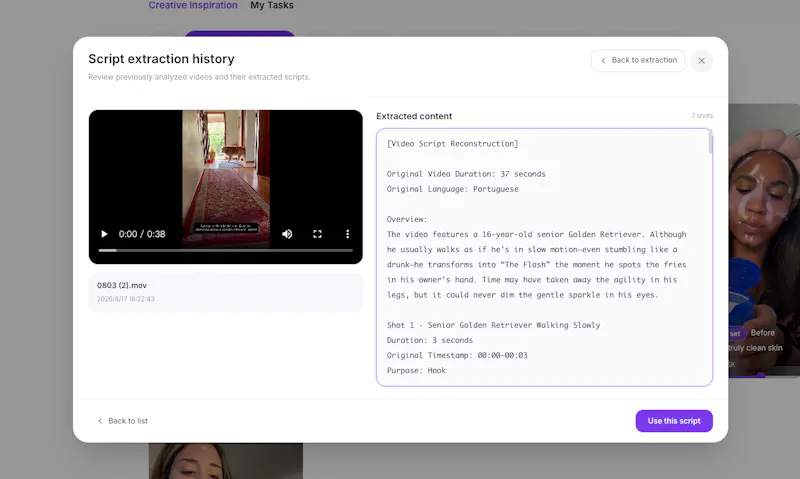Mute the video using speaker icon
Viewport: 800px width, 479px height.
click(287, 234)
